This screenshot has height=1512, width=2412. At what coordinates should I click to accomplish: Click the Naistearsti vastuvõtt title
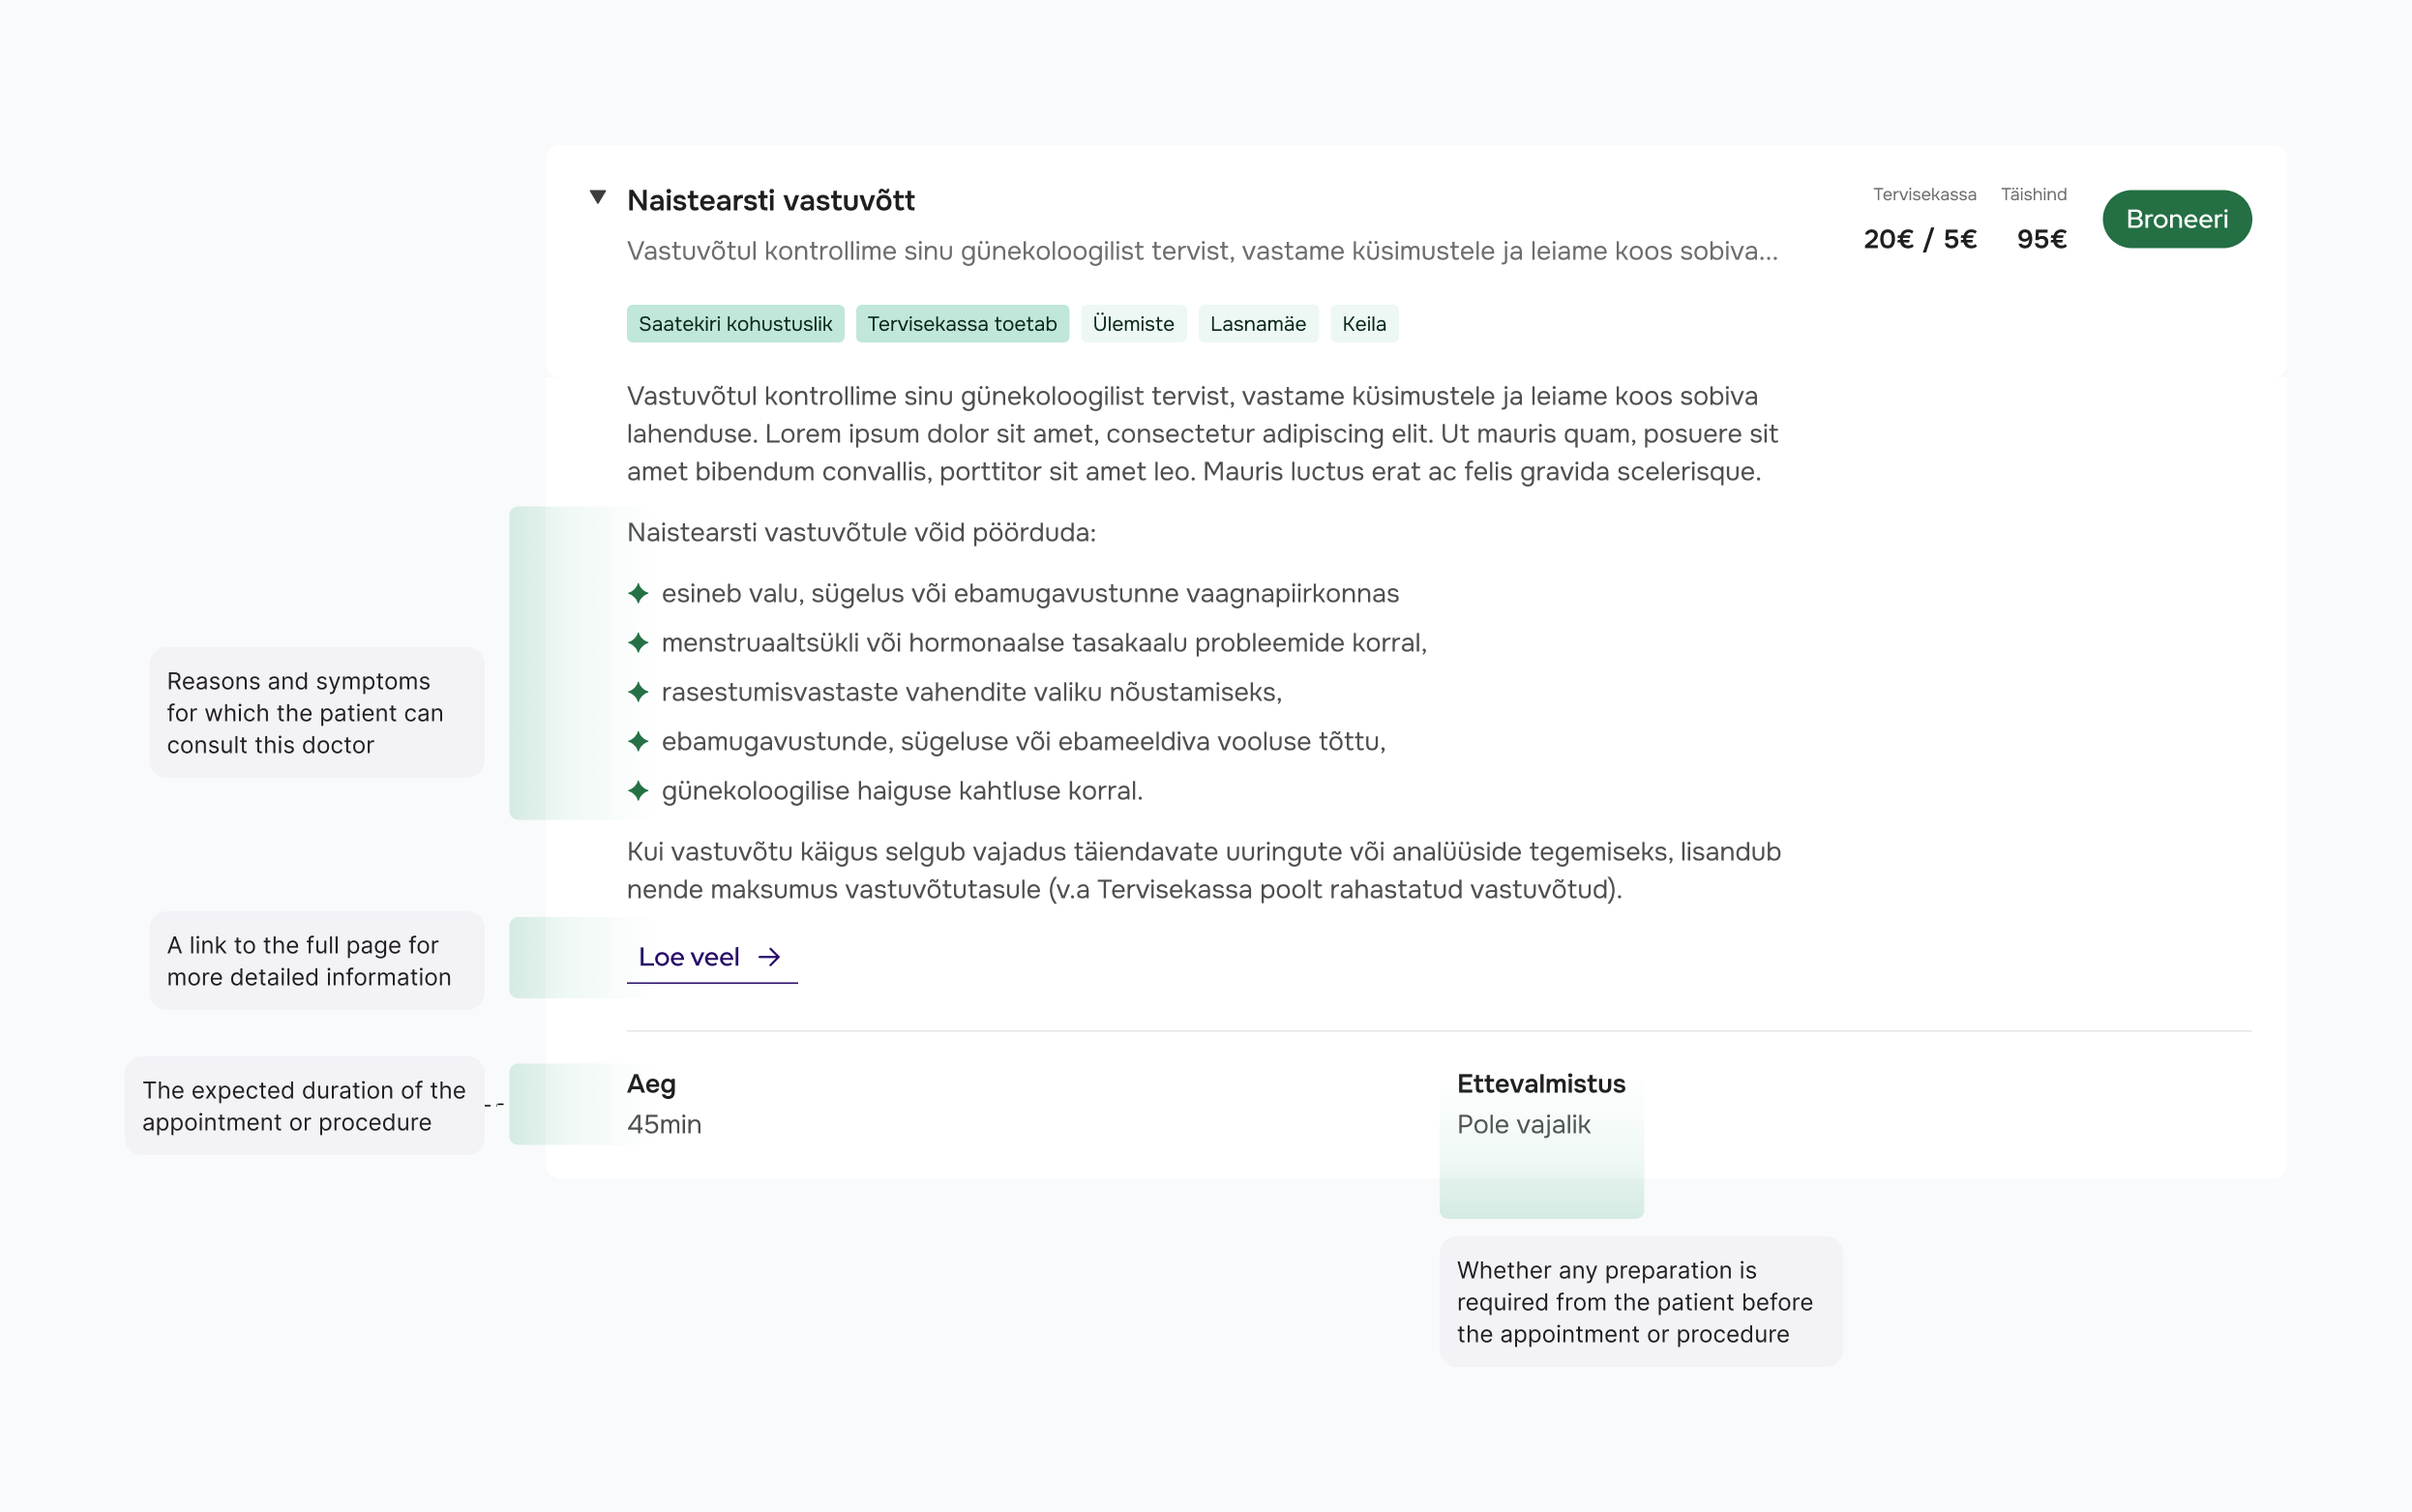coord(771,201)
